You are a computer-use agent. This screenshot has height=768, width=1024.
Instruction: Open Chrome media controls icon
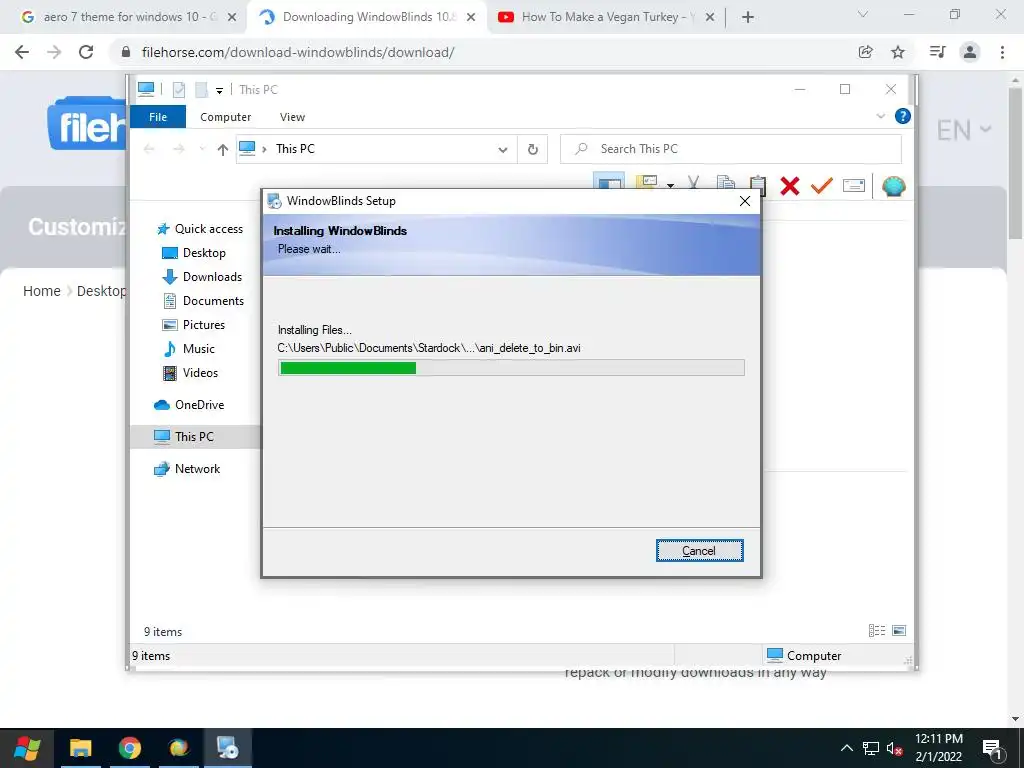click(x=938, y=52)
